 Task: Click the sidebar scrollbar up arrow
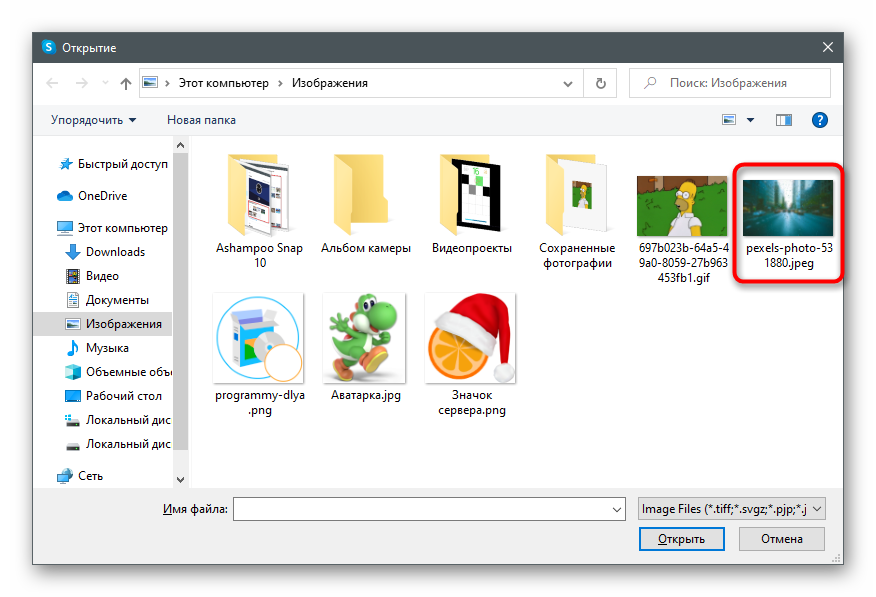click(180, 146)
